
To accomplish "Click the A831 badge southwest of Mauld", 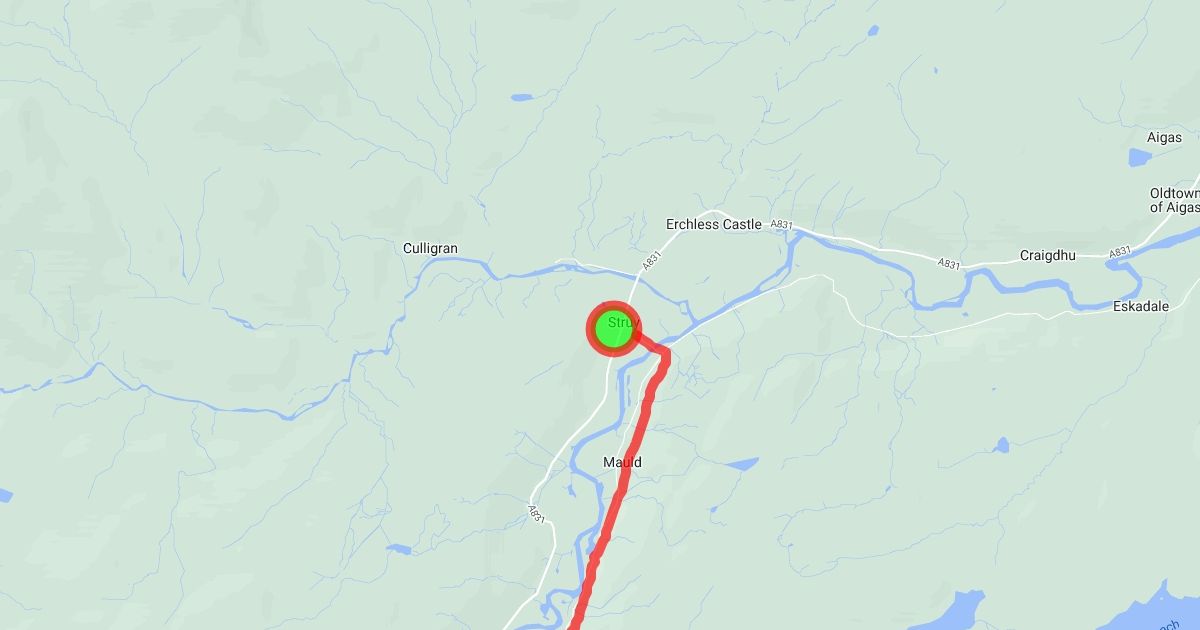I will [x=537, y=513].
